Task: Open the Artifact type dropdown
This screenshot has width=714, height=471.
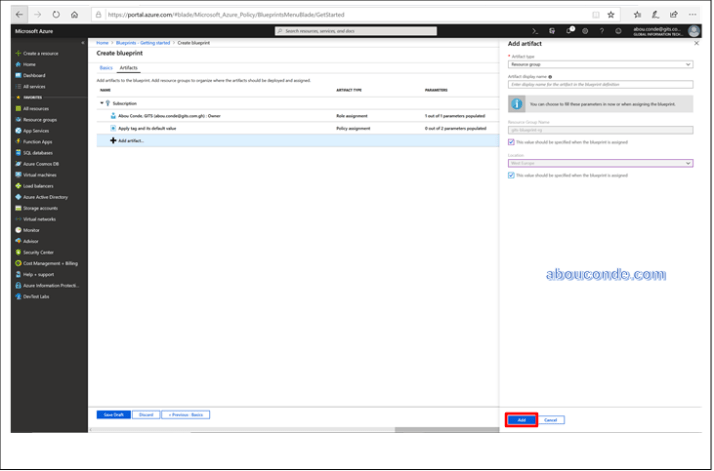Action: pyautogui.click(x=600, y=64)
